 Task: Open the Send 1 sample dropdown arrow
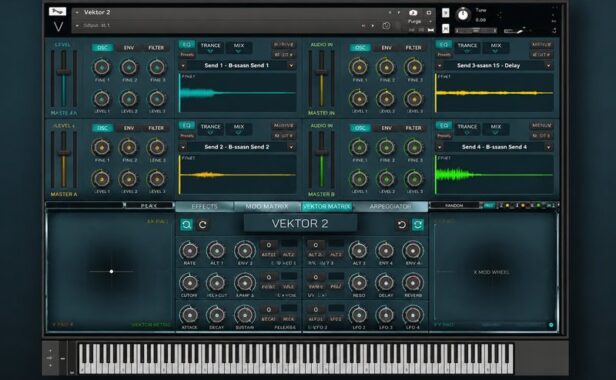click(291, 66)
